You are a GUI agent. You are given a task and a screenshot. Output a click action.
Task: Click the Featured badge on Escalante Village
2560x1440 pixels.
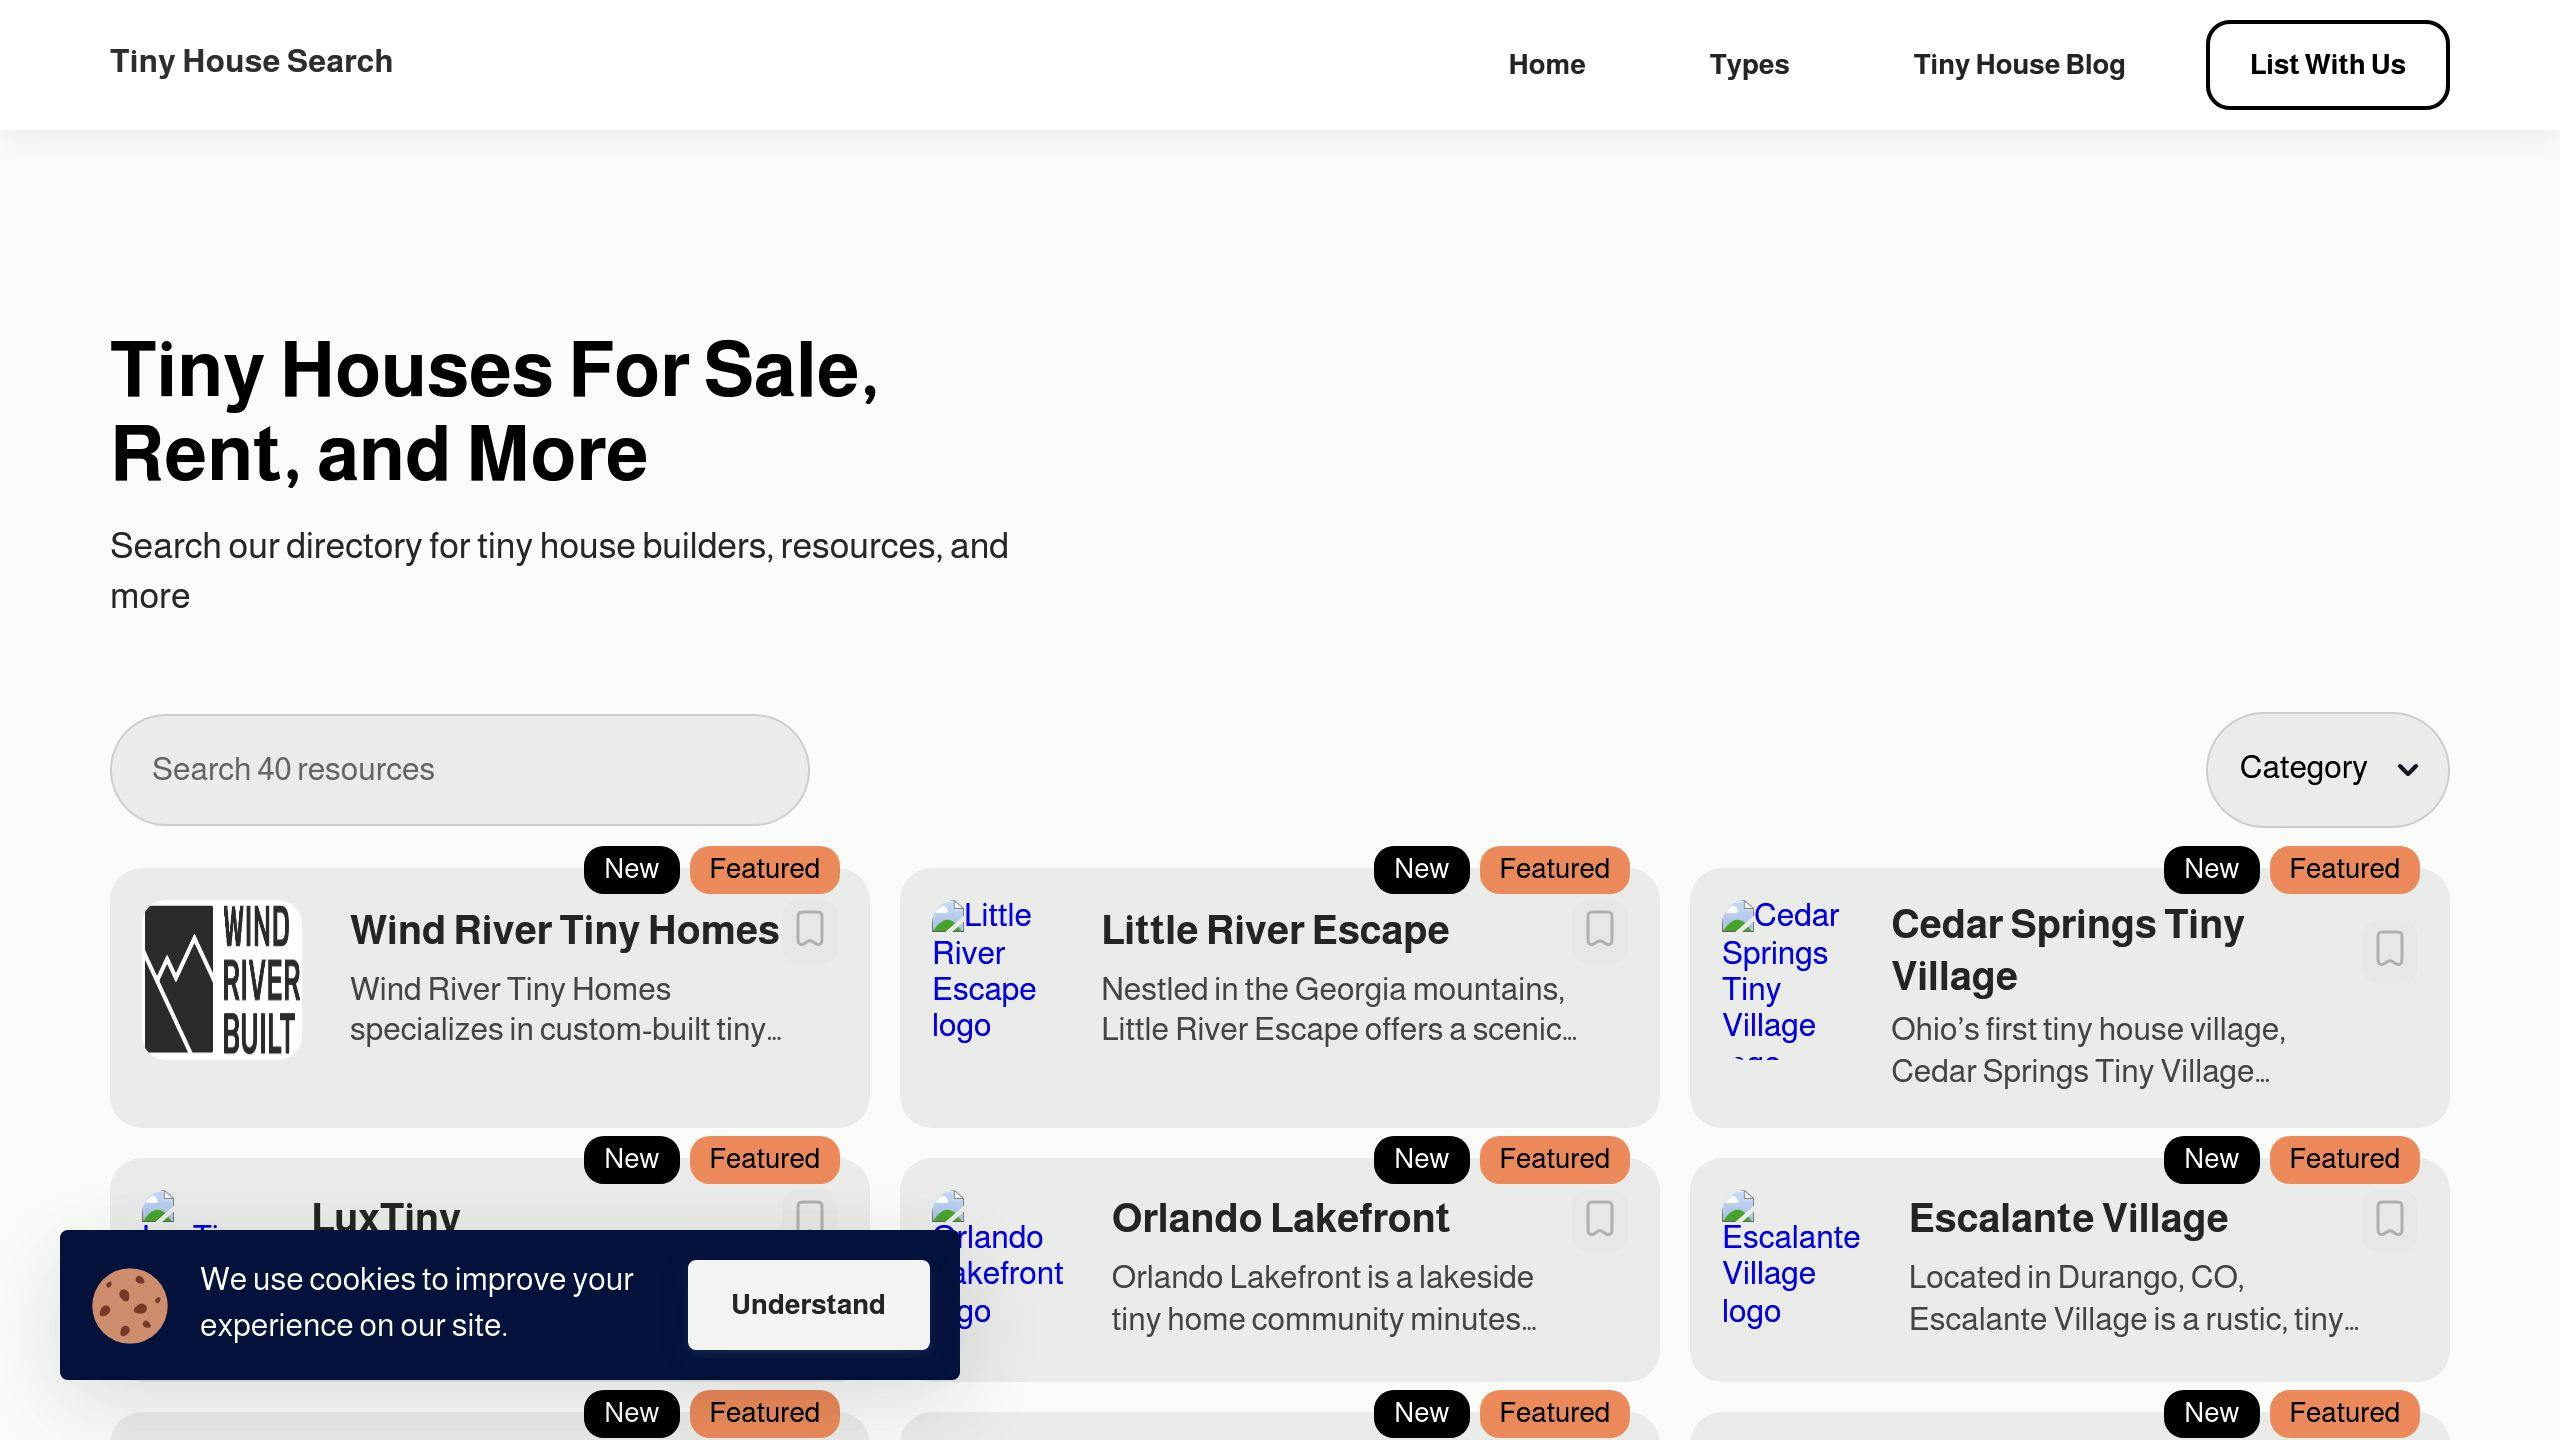[x=2344, y=1159]
